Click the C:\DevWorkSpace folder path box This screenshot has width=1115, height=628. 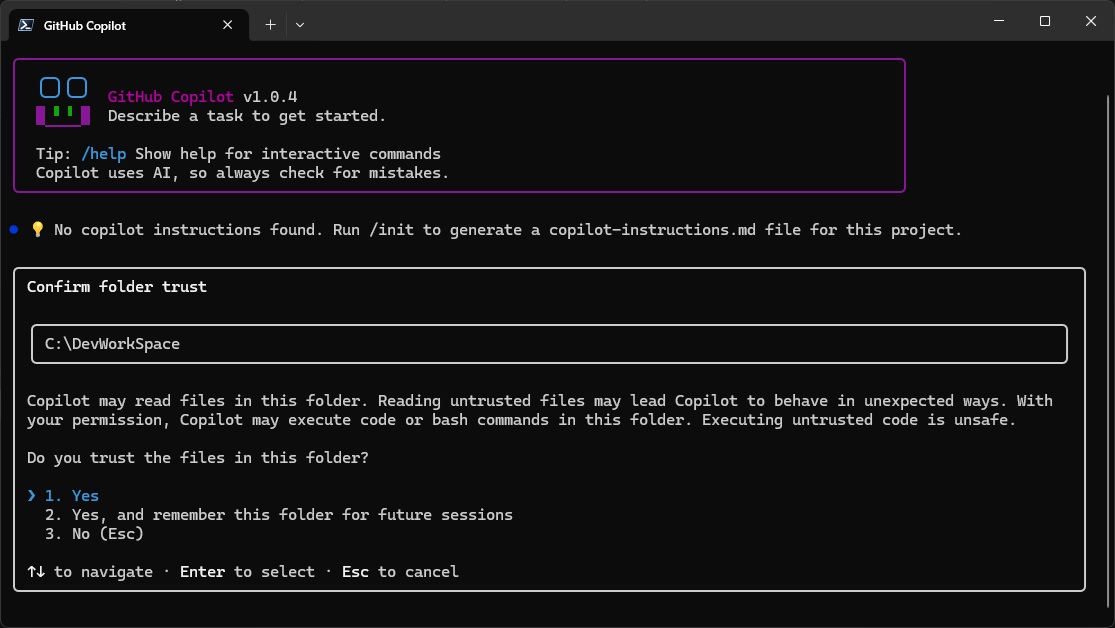(x=549, y=344)
